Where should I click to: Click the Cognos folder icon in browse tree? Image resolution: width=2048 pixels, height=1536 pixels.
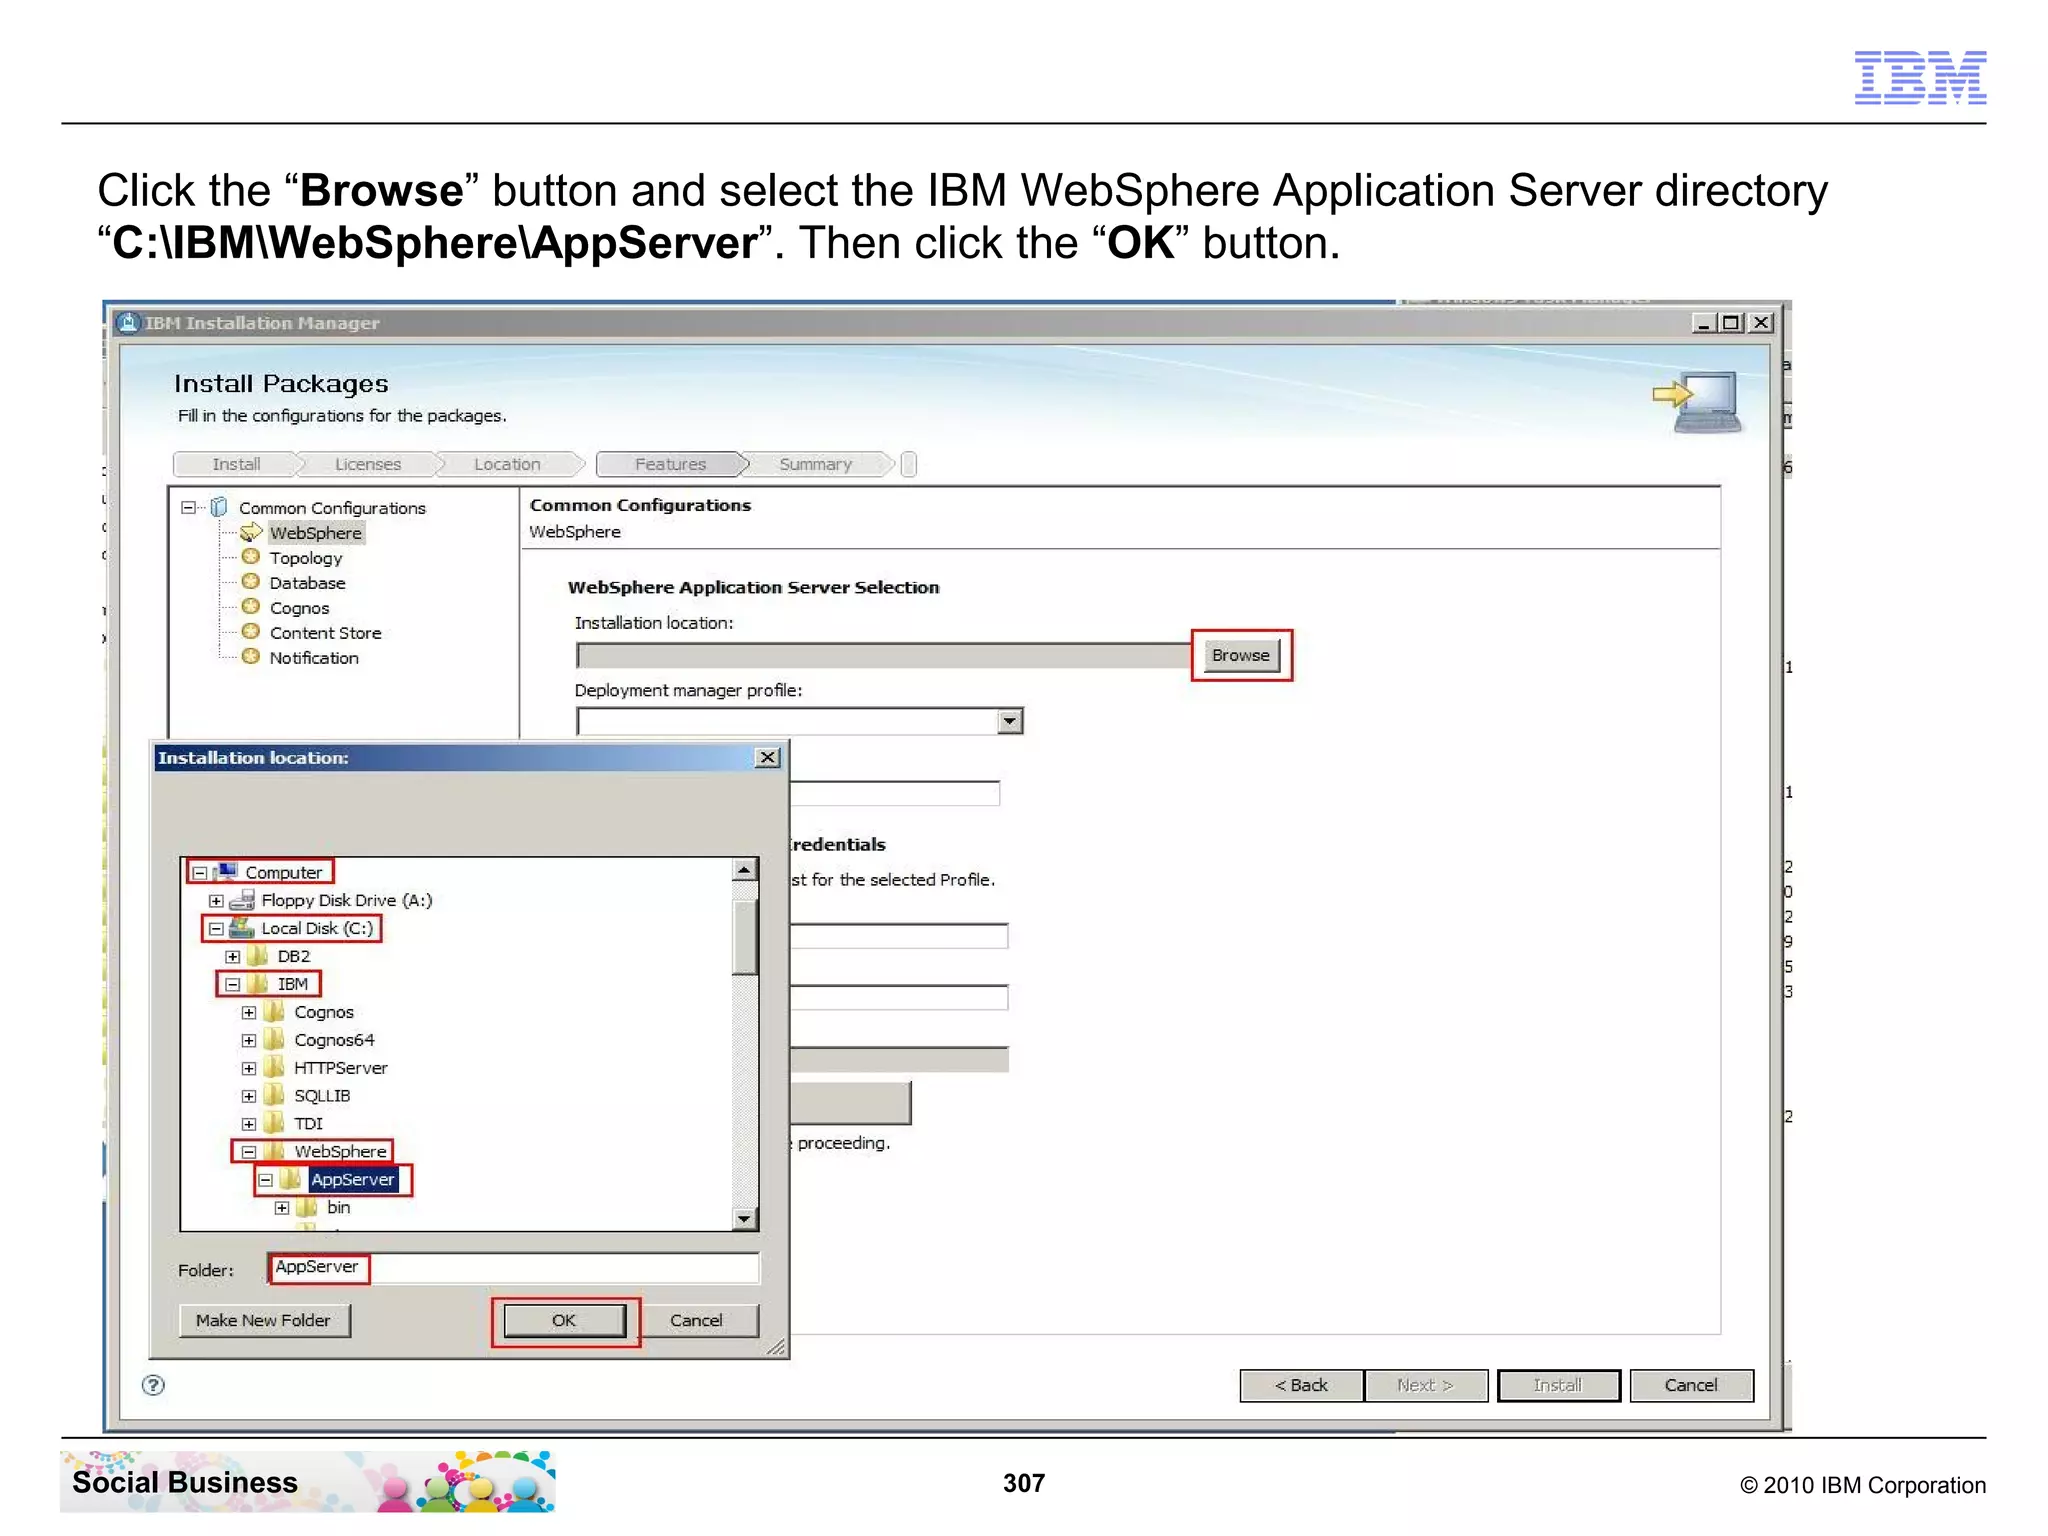click(x=275, y=1012)
